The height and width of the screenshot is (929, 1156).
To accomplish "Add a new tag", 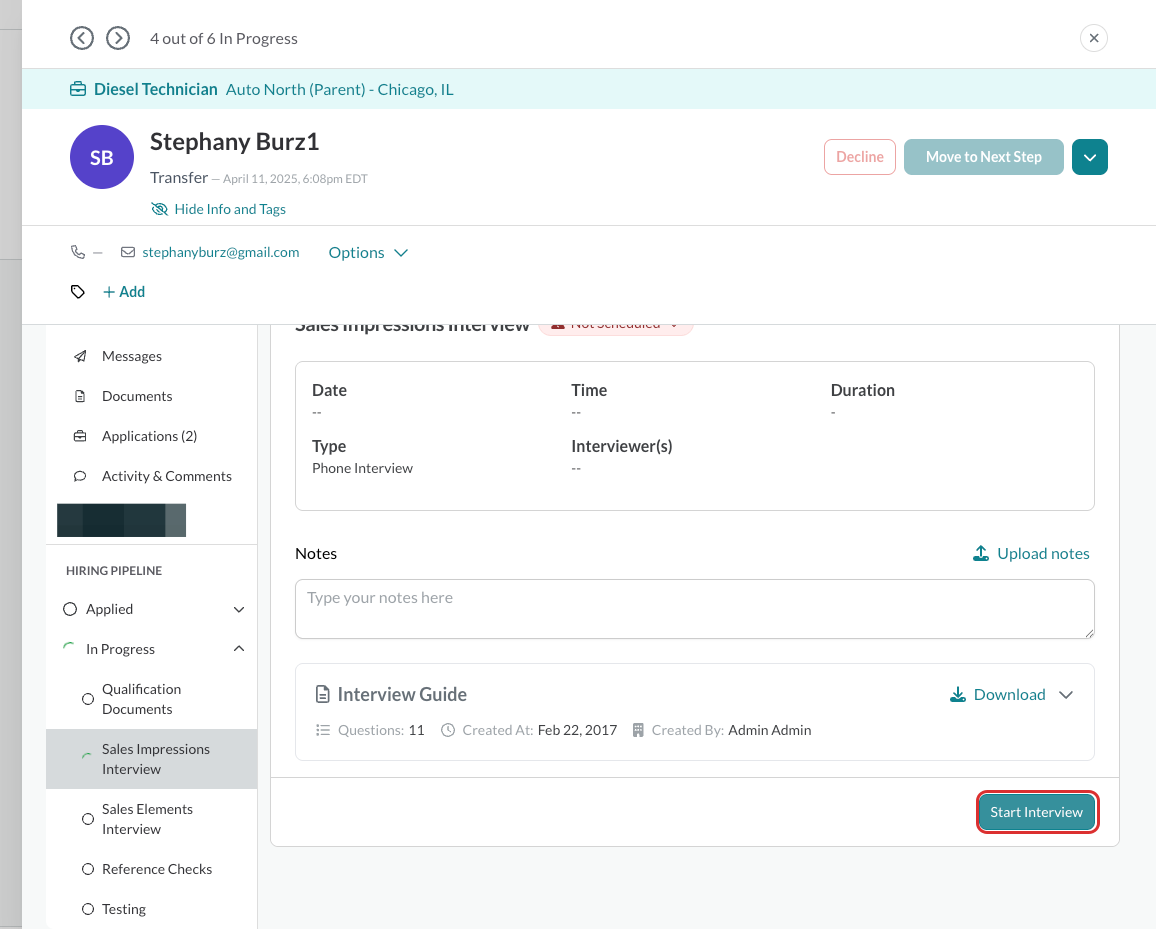I will click(x=124, y=292).
